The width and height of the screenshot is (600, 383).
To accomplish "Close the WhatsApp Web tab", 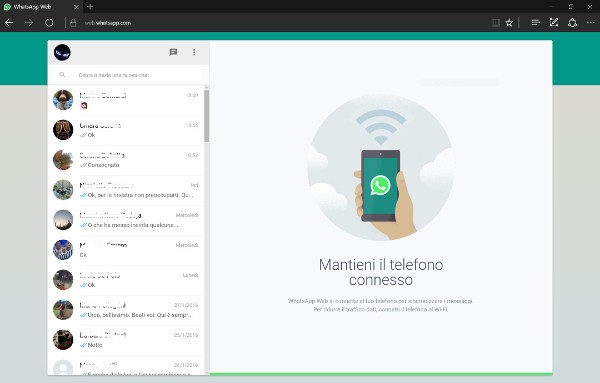I will click(x=76, y=7).
